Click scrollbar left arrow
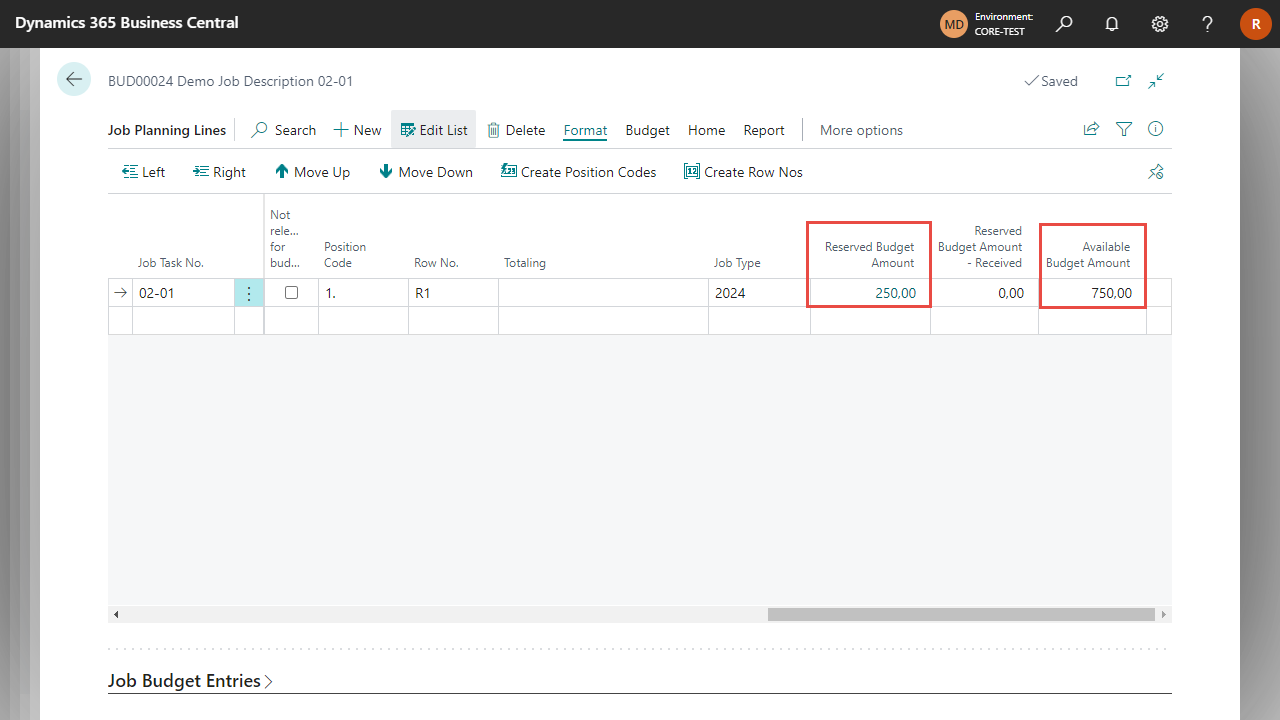The image size is (1280, 720). click(115, 614)
